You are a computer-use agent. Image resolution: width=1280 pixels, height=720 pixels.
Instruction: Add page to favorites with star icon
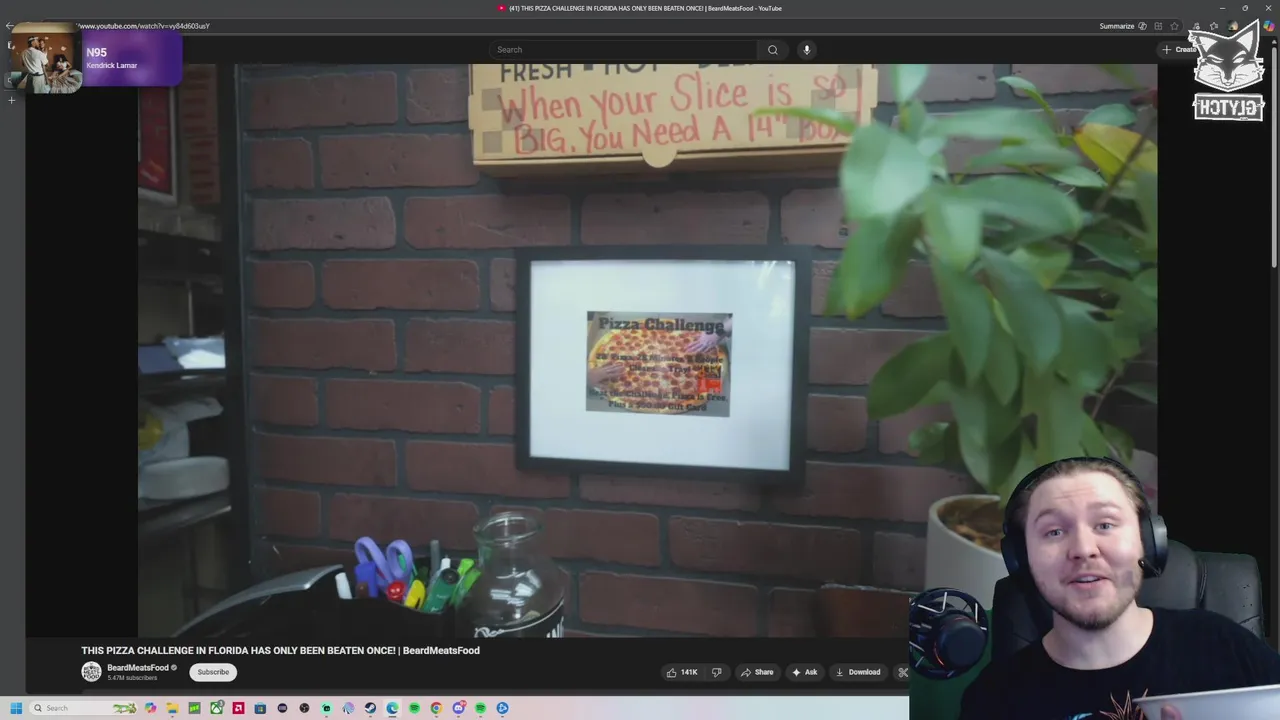pyautogui.click(x=1174, y=26)
